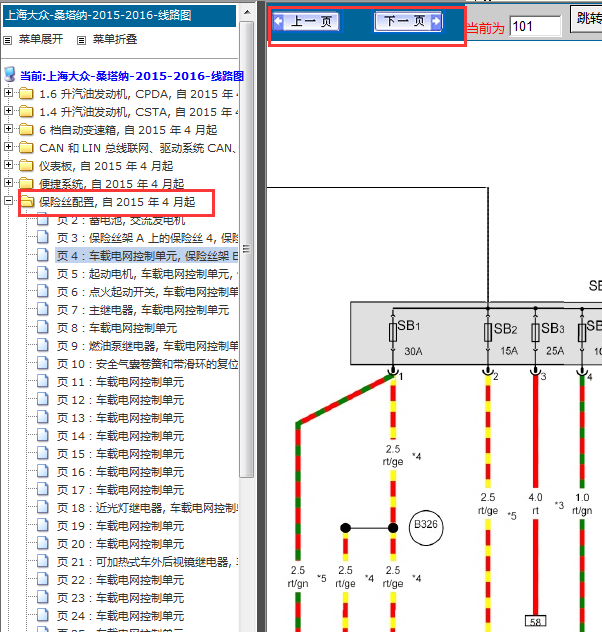Expand the 6 档自动变速箱 folder
The height and width of the screenshot is (632, 602).
tap(8, 129)
